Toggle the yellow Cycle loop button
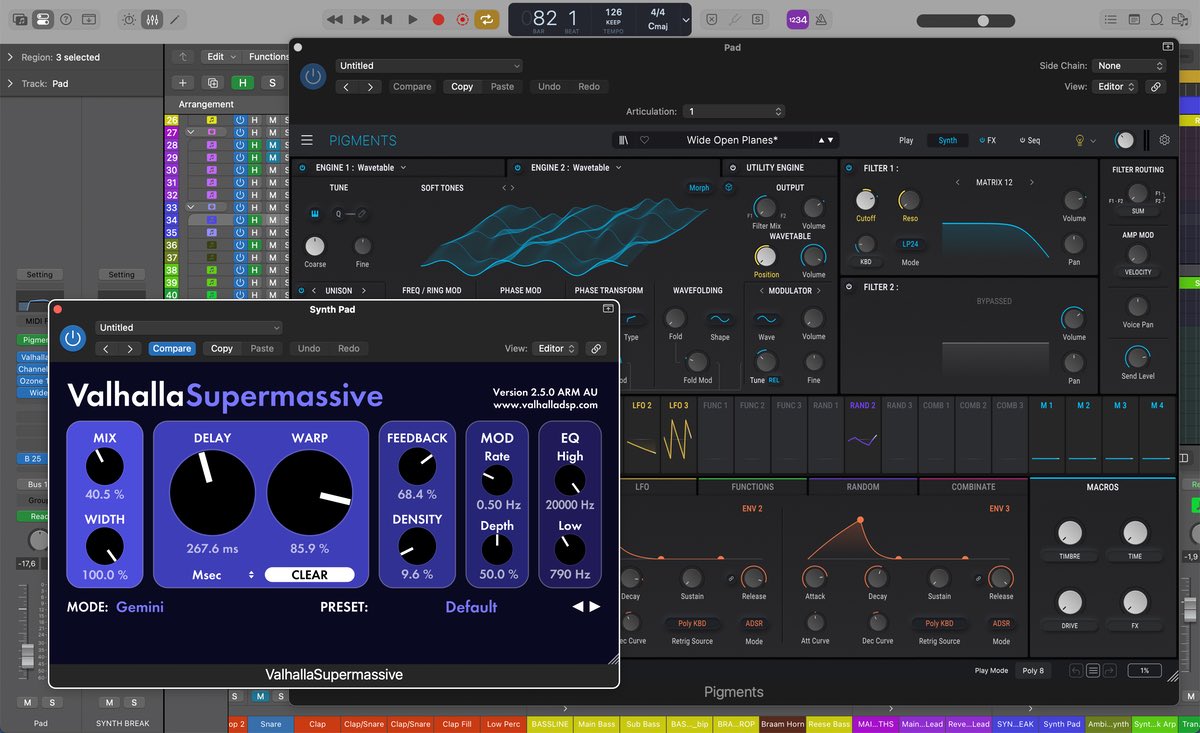 [487, 19]
